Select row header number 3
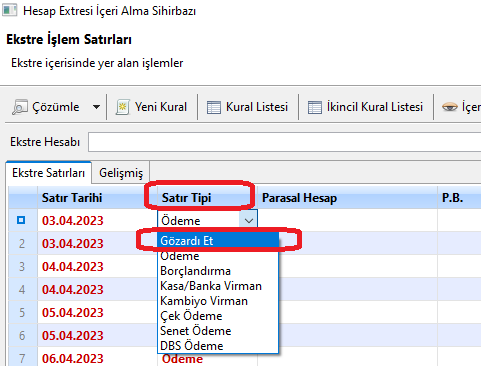Image resolution: width=481 pixels, height=366 pixels. [x=22, y=266]
